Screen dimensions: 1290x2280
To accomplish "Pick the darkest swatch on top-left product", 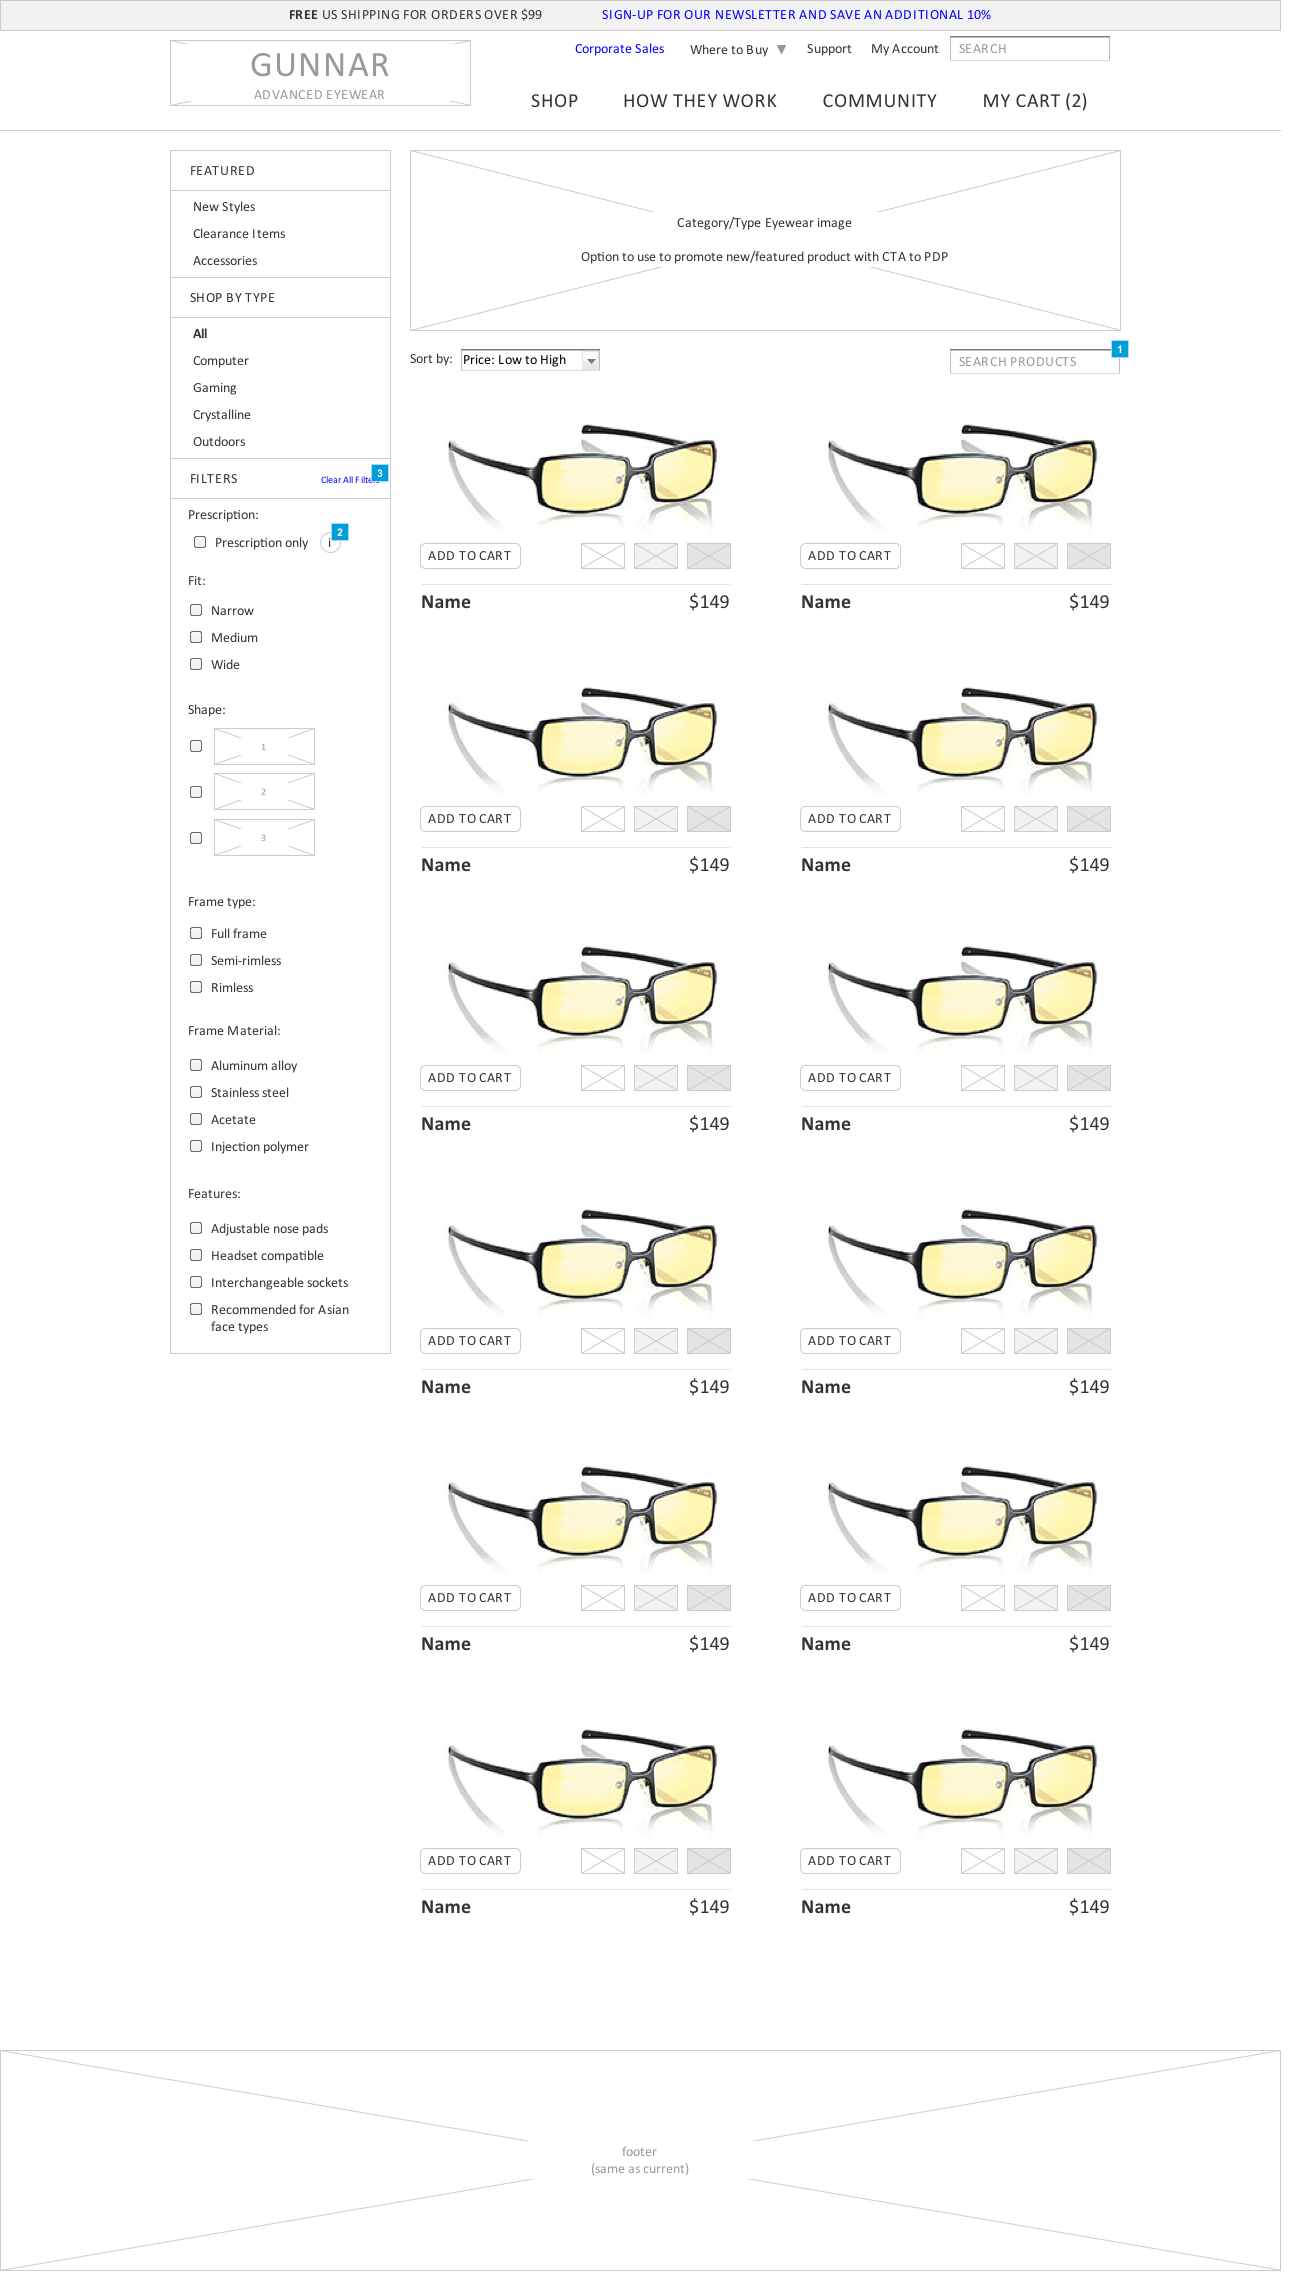I will coord(709,556).
